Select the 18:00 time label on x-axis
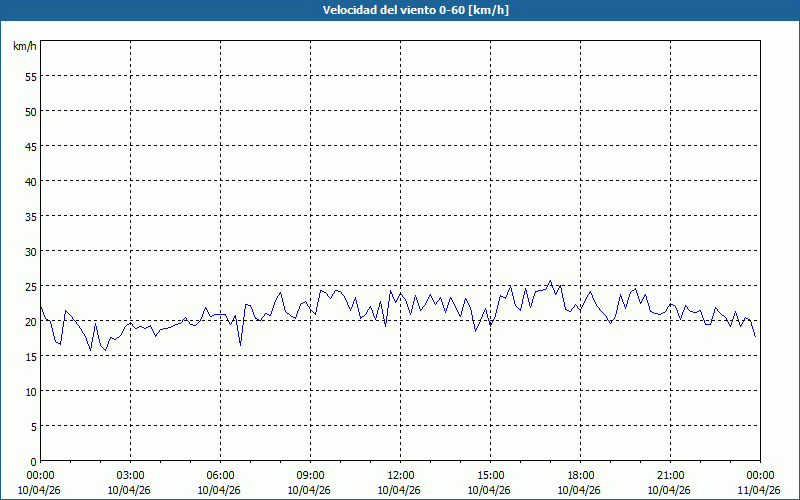Viewport: 800px width, 500px height. point(580,475)
